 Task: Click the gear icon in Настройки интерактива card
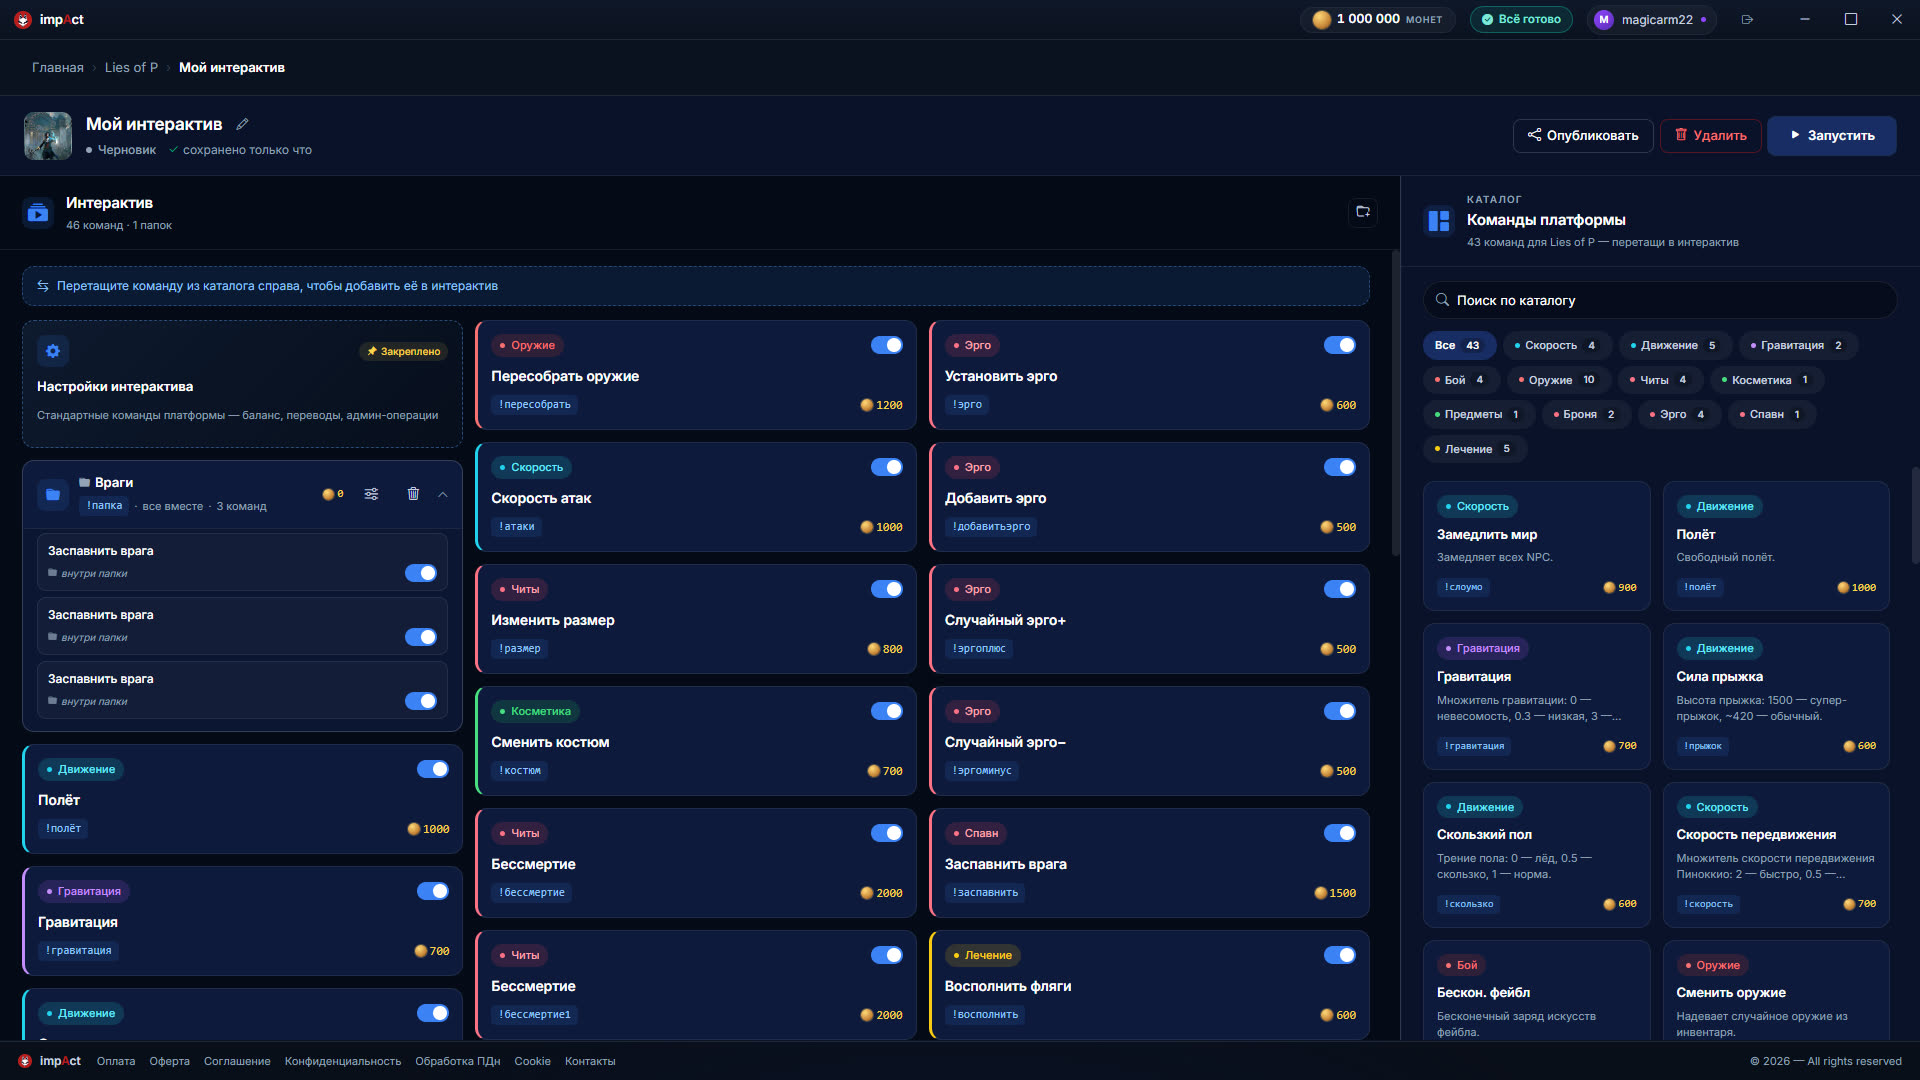pos(53,351)
